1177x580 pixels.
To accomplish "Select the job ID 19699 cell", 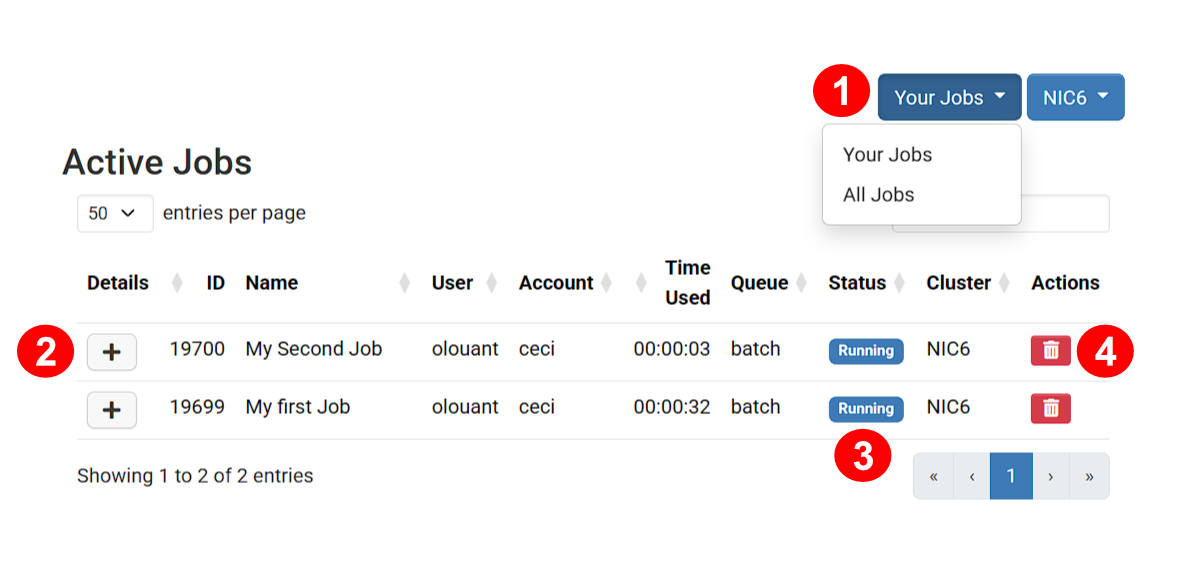I will pyautogui.click(x=197, y=407).
